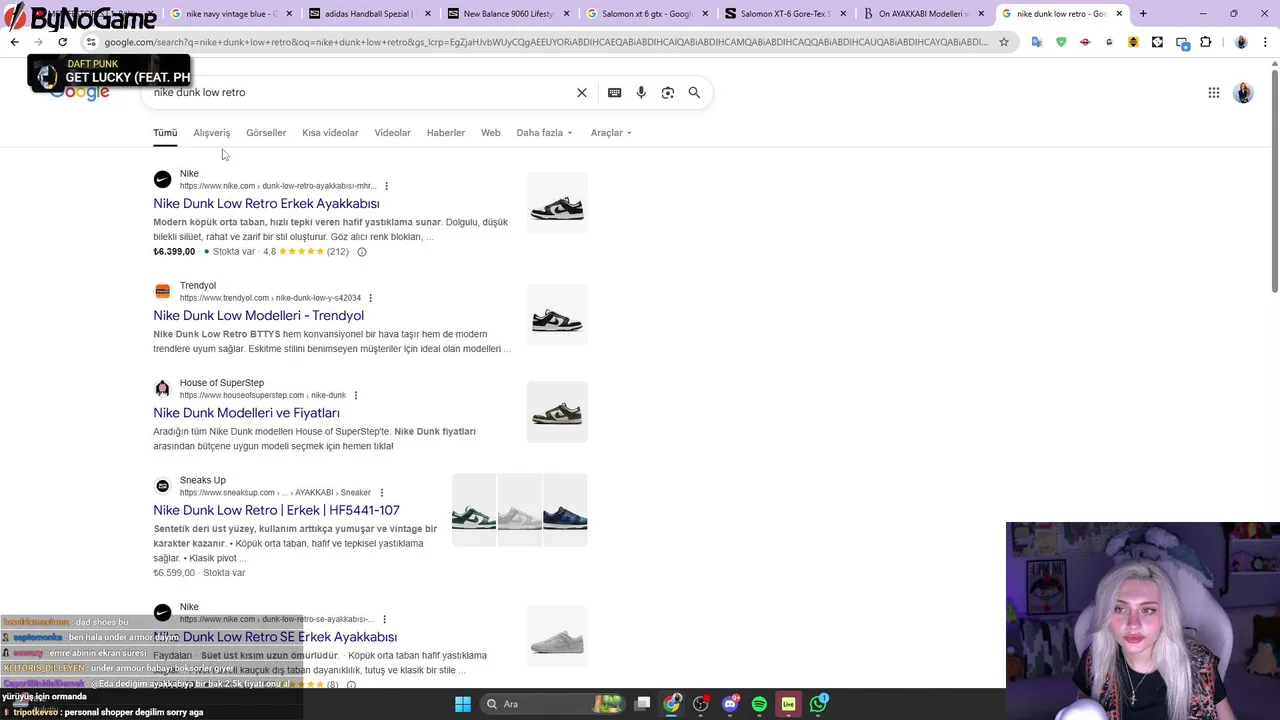Expand the Daha fazla dropdown
Viewport: 1280px width, 720px height.
tap(544, 133)
